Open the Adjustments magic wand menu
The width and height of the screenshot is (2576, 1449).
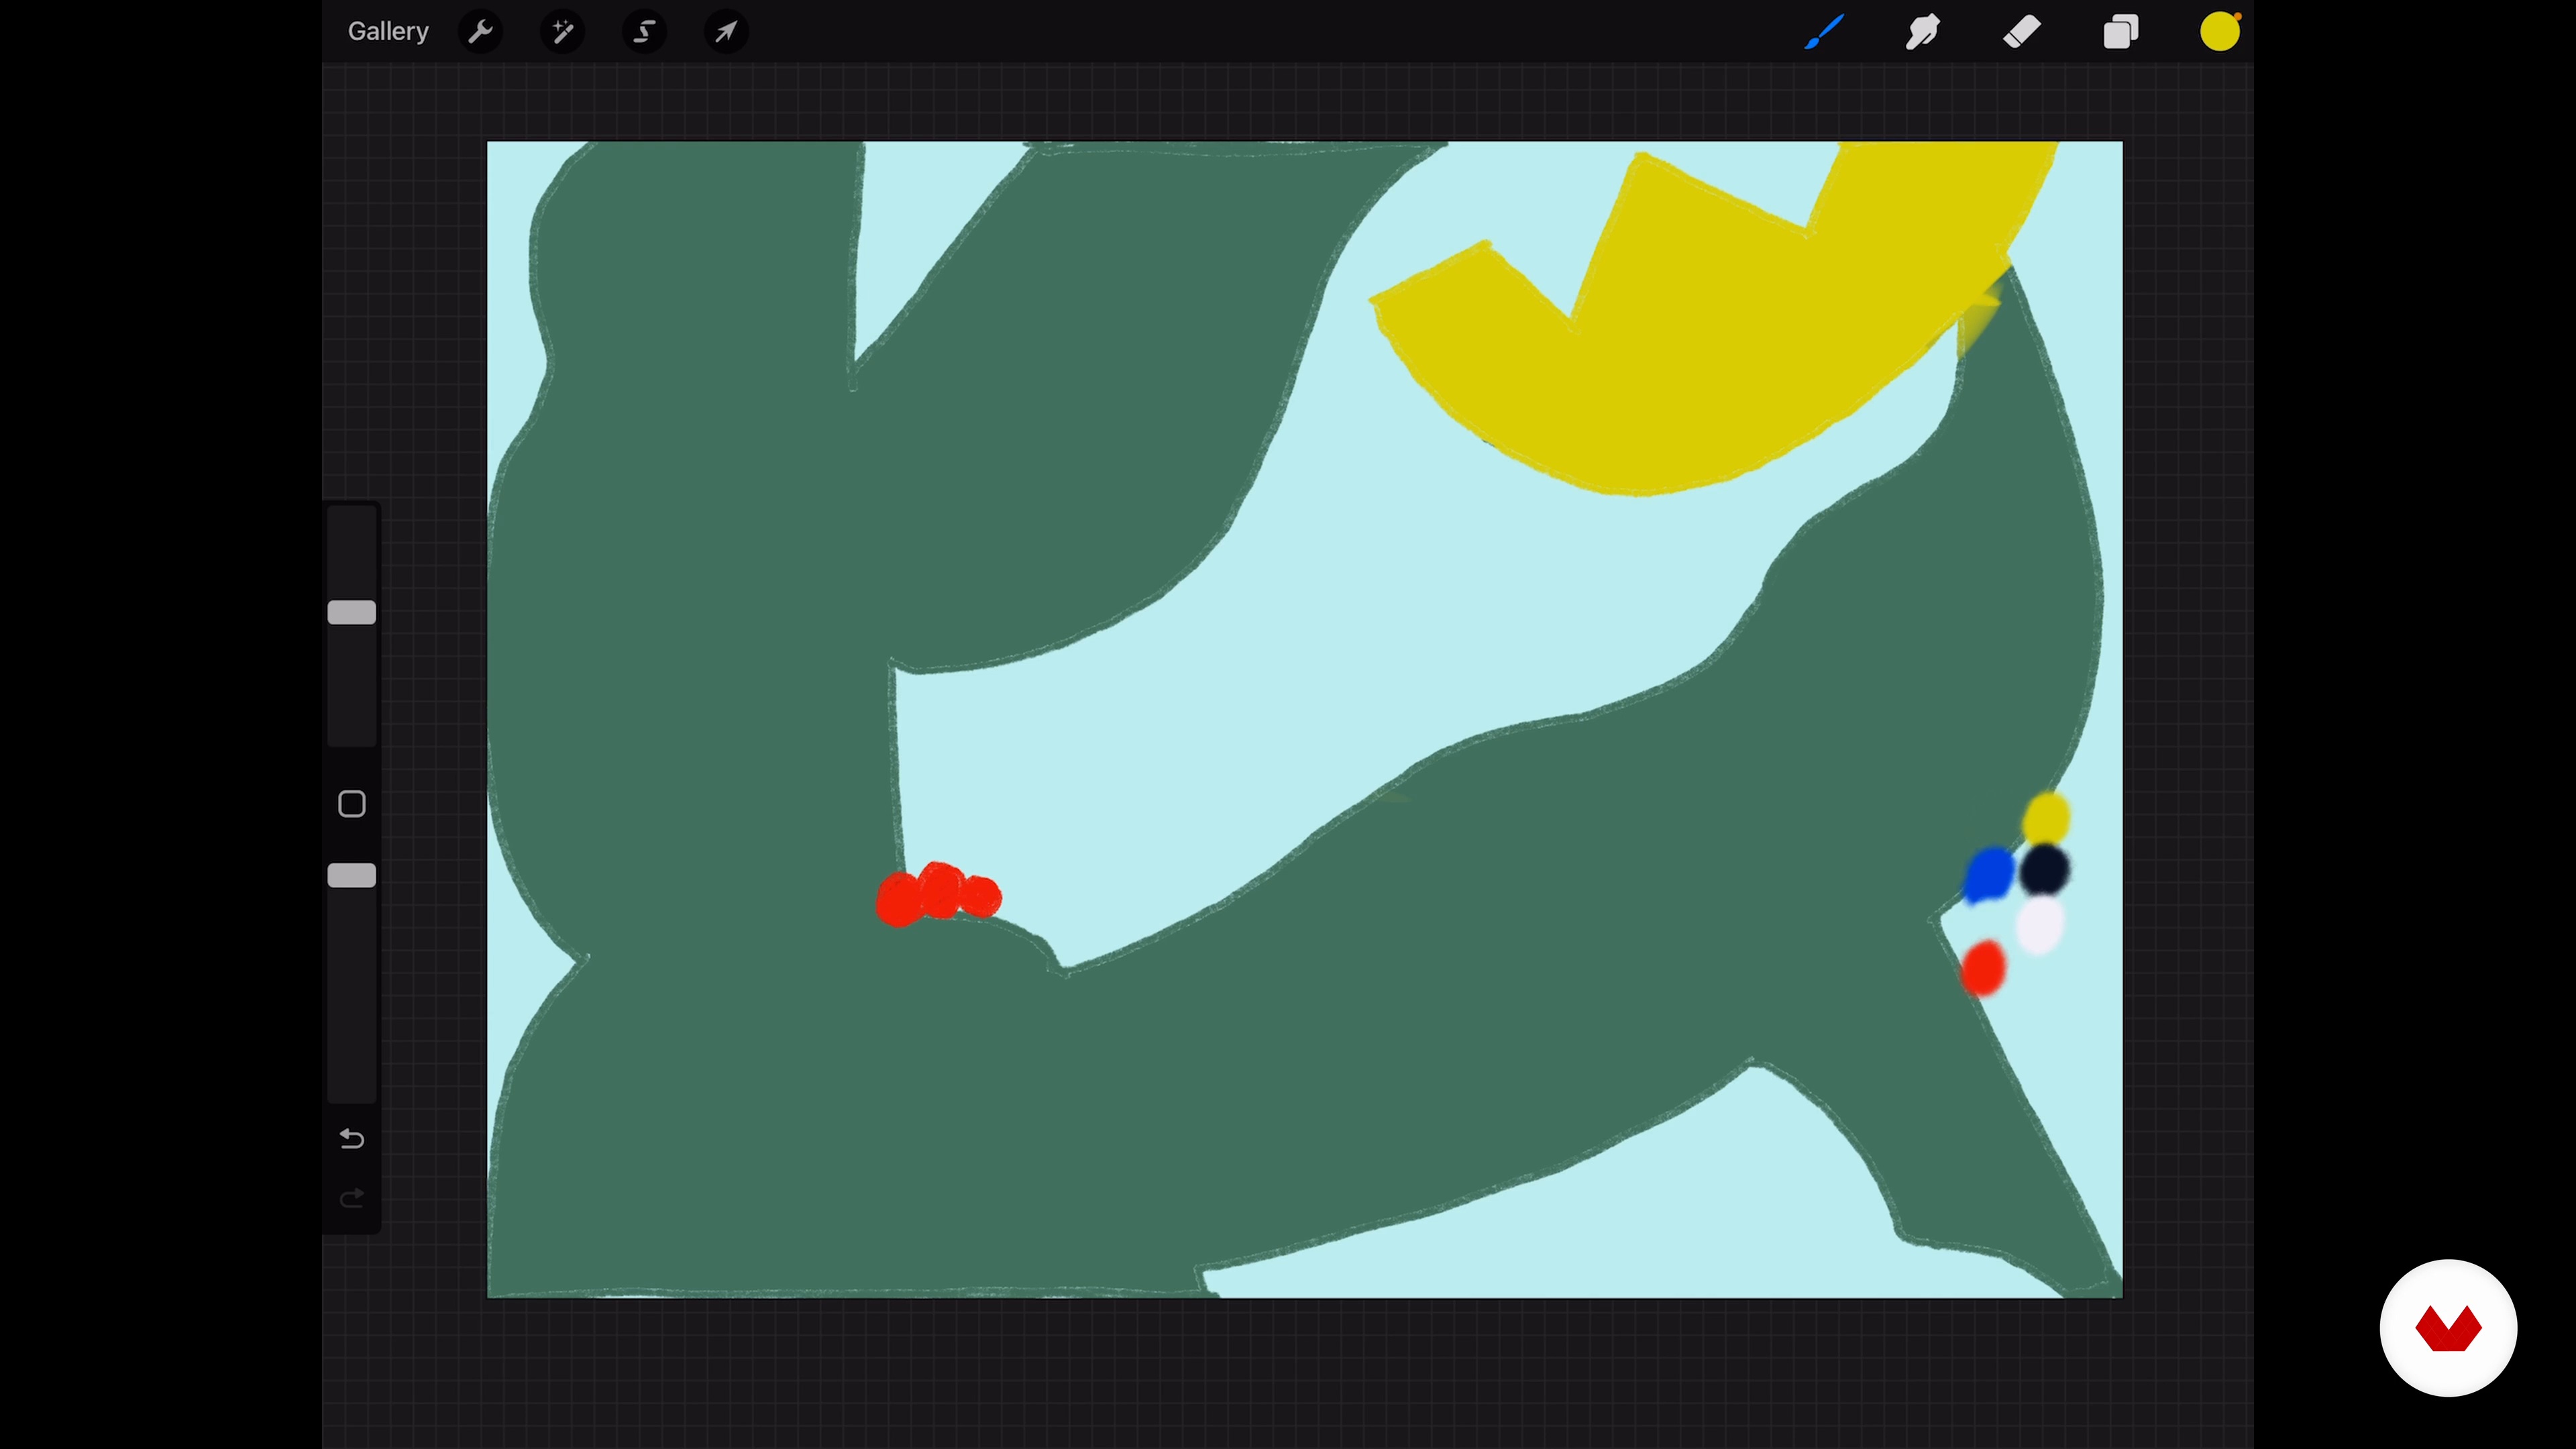(563, 32)
